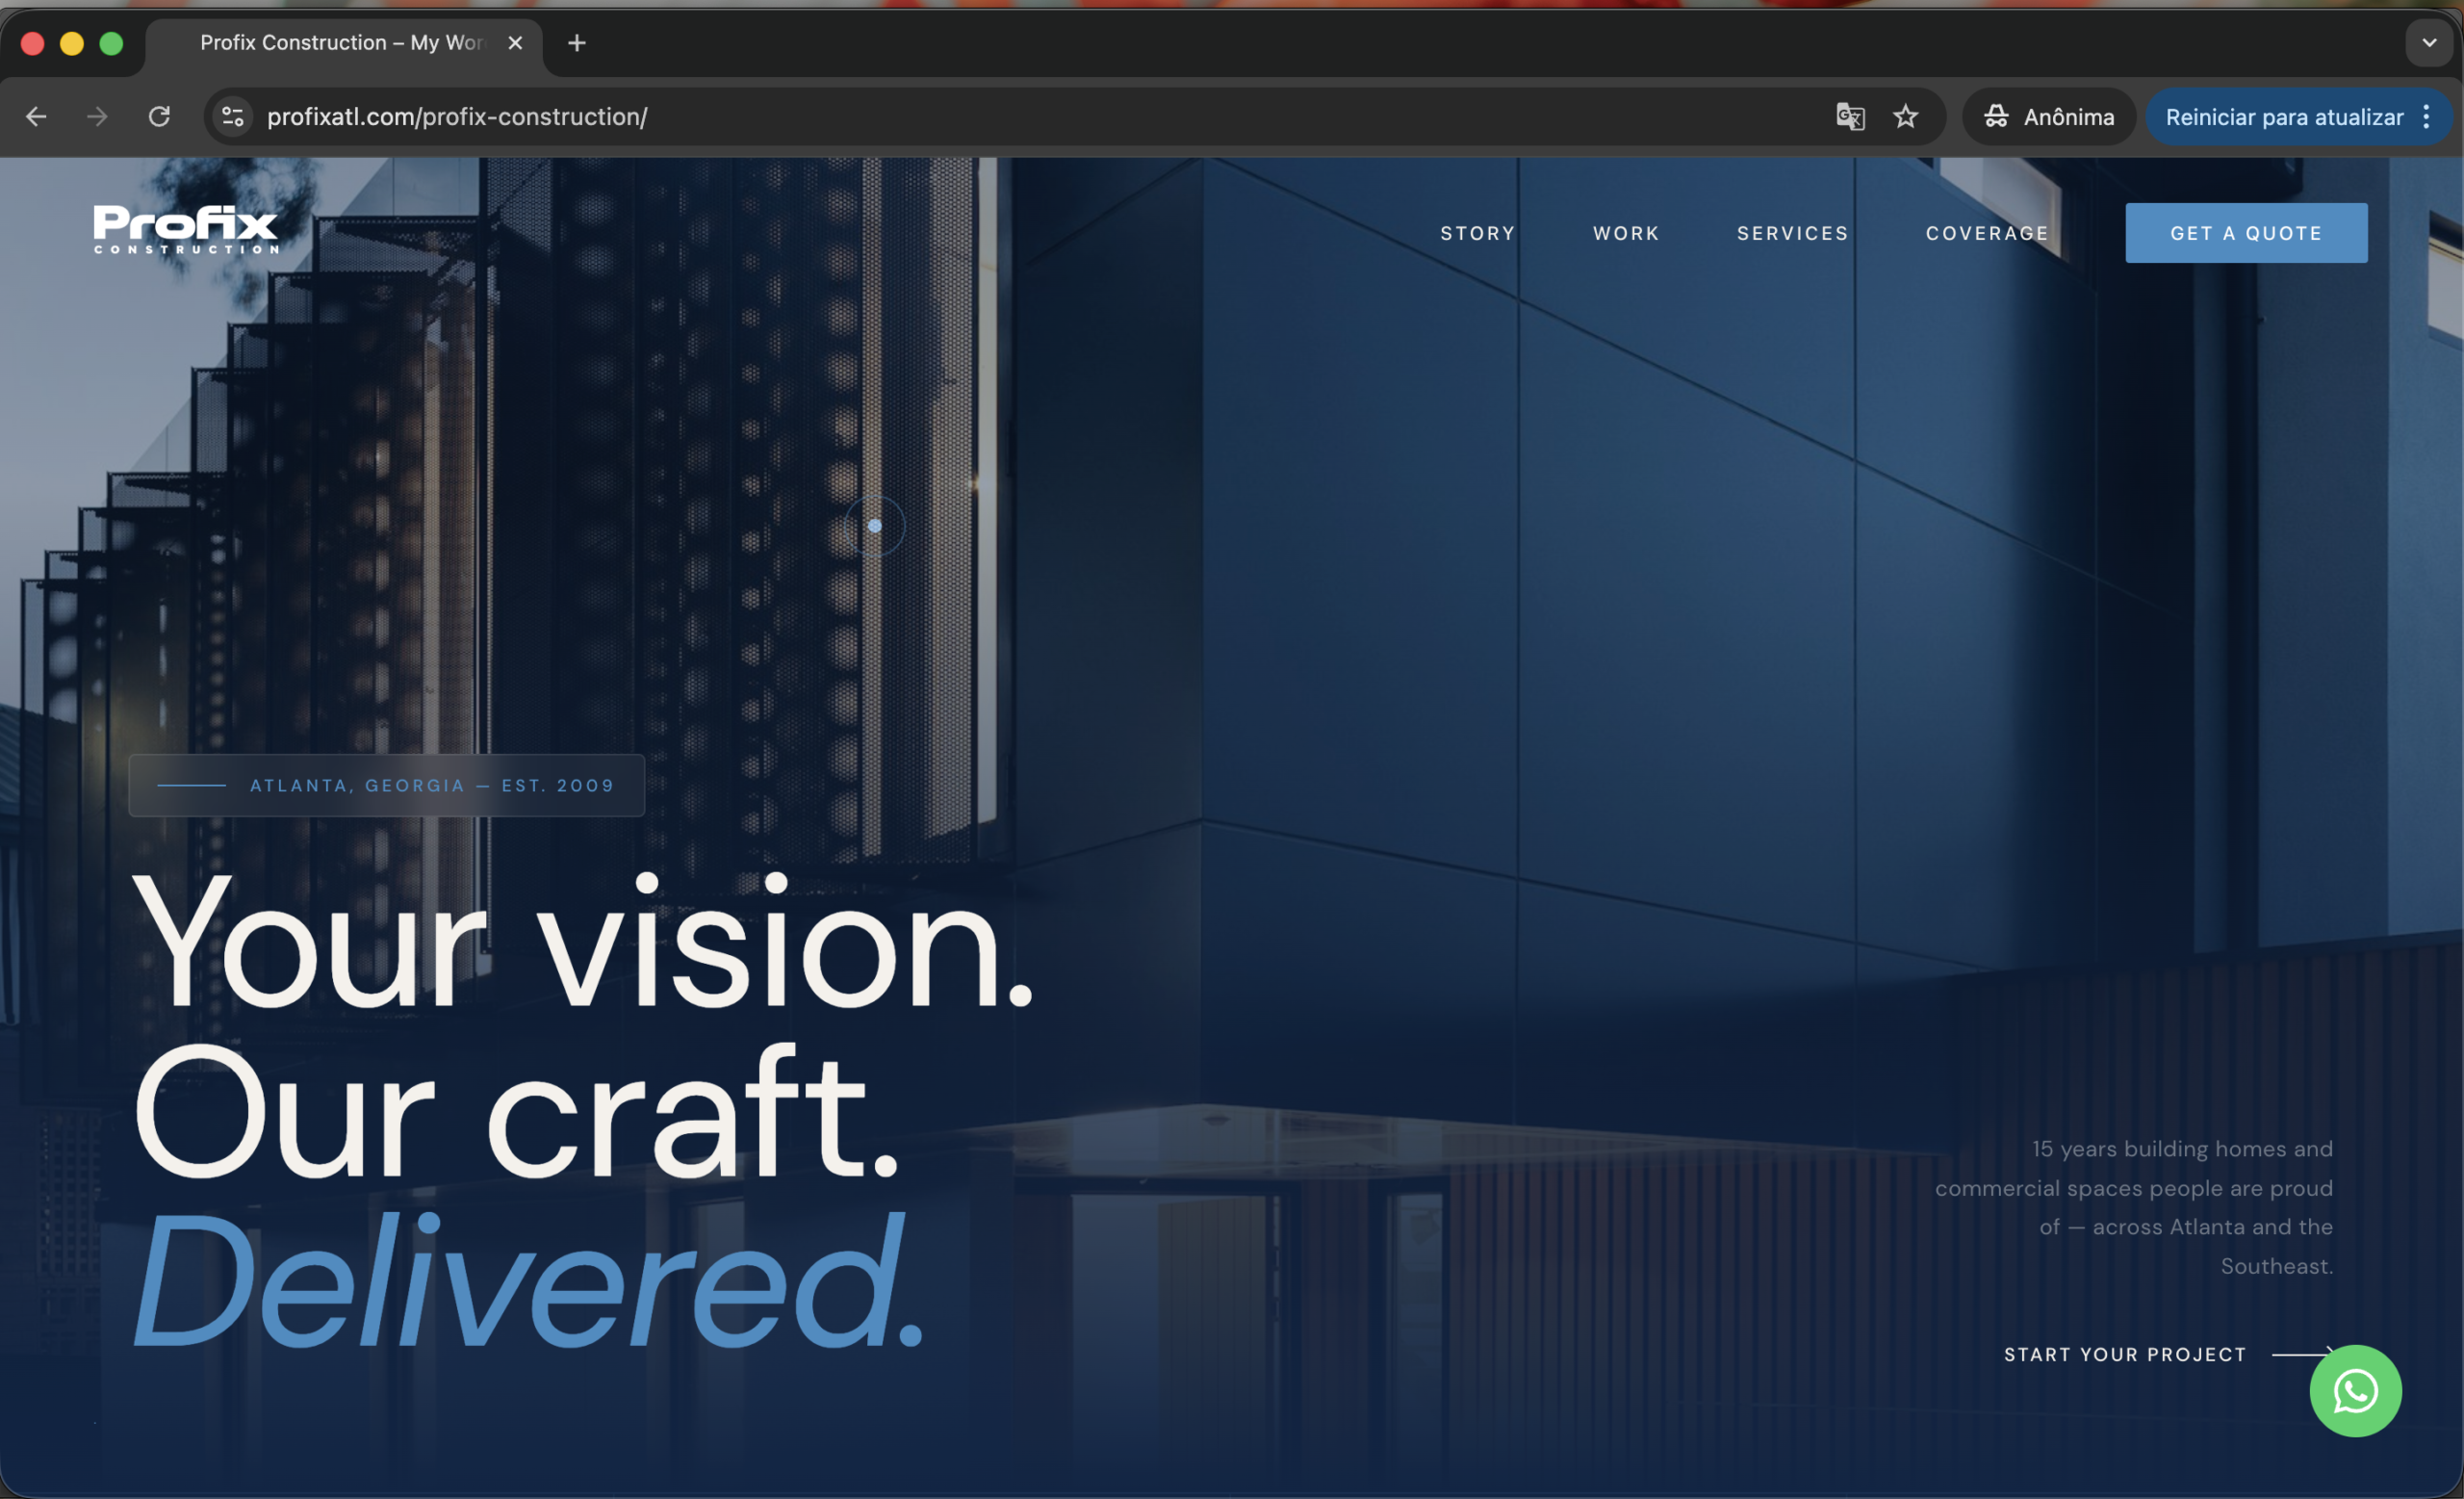Maximize window using green button
Screen dimensions: 2464x1499
tap(111, 43)
